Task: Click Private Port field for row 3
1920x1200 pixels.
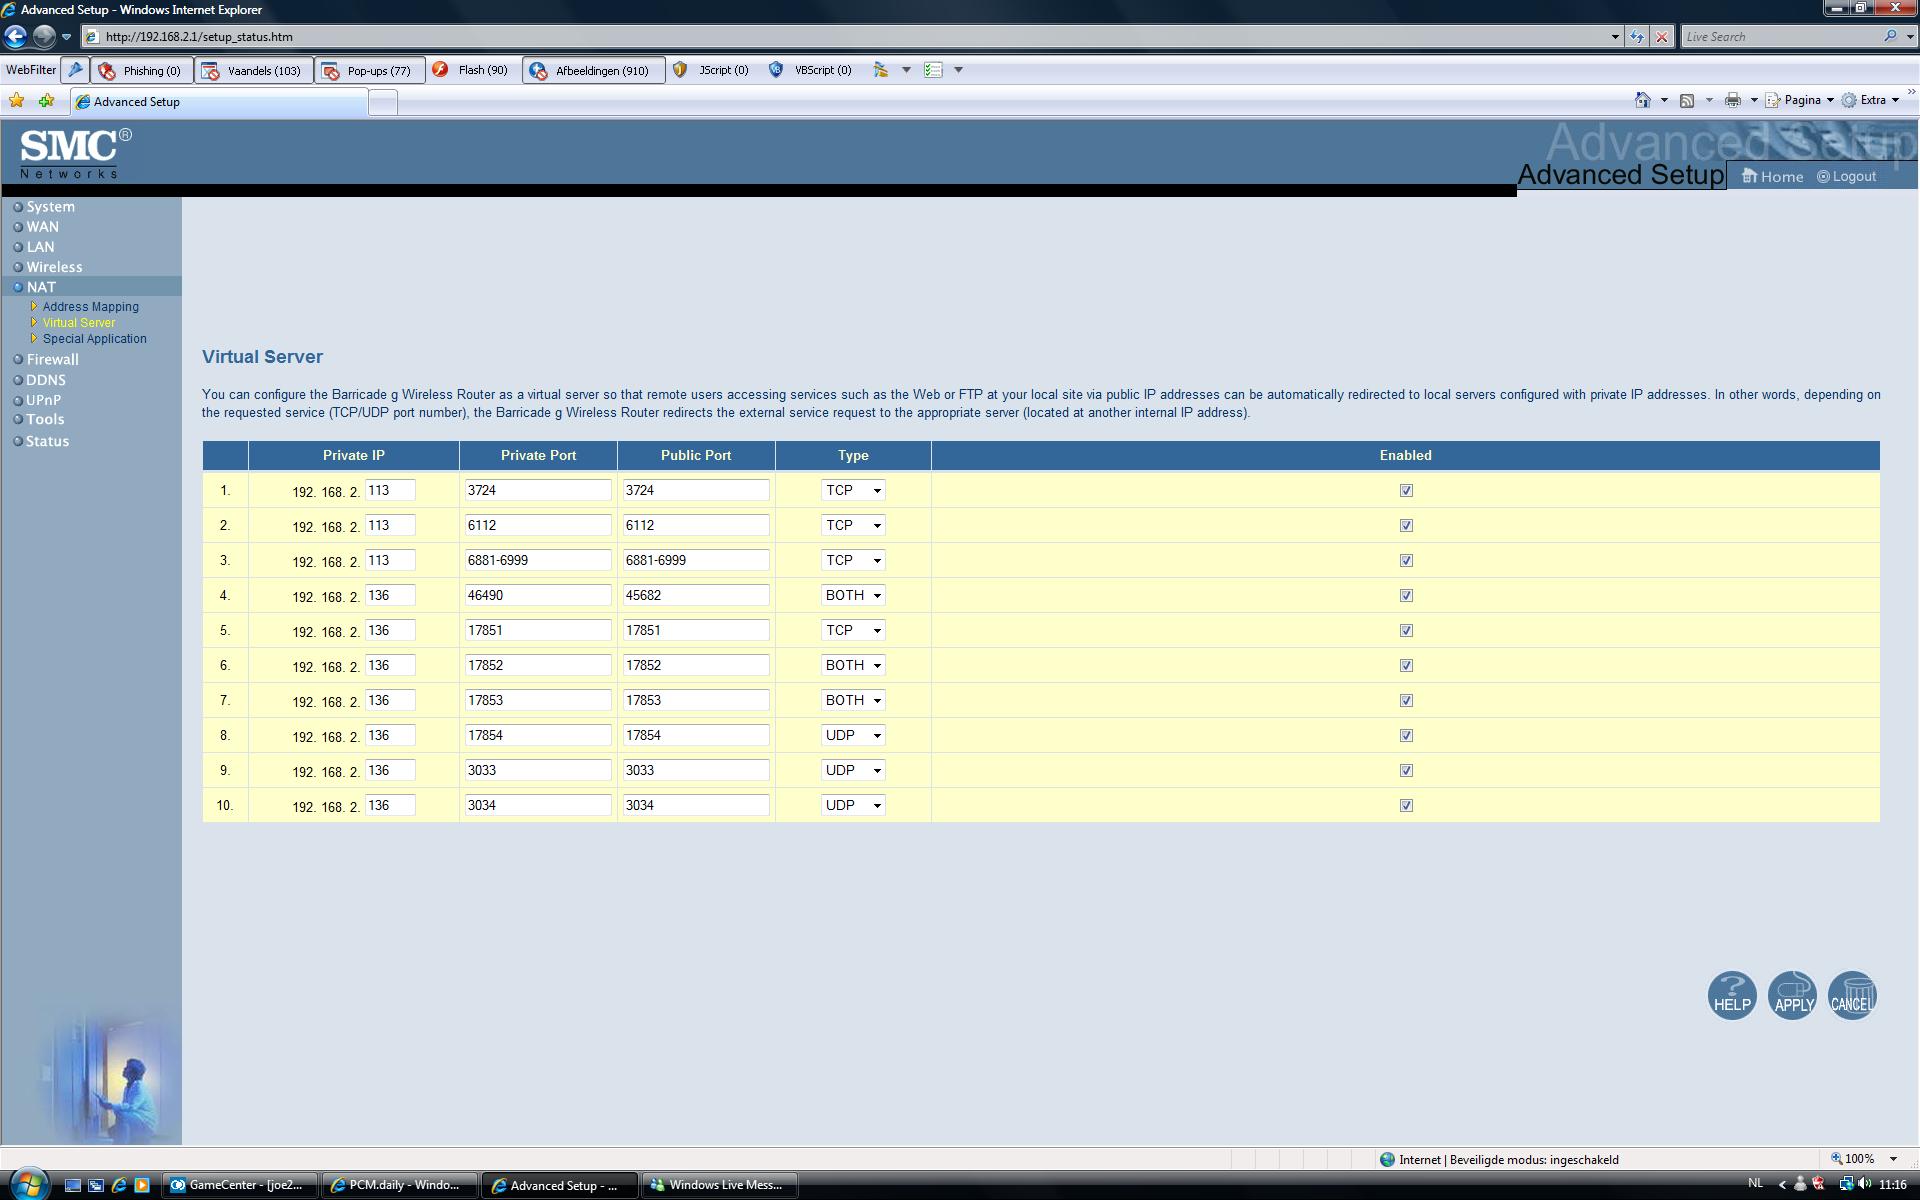Action: tap(537, 560)
